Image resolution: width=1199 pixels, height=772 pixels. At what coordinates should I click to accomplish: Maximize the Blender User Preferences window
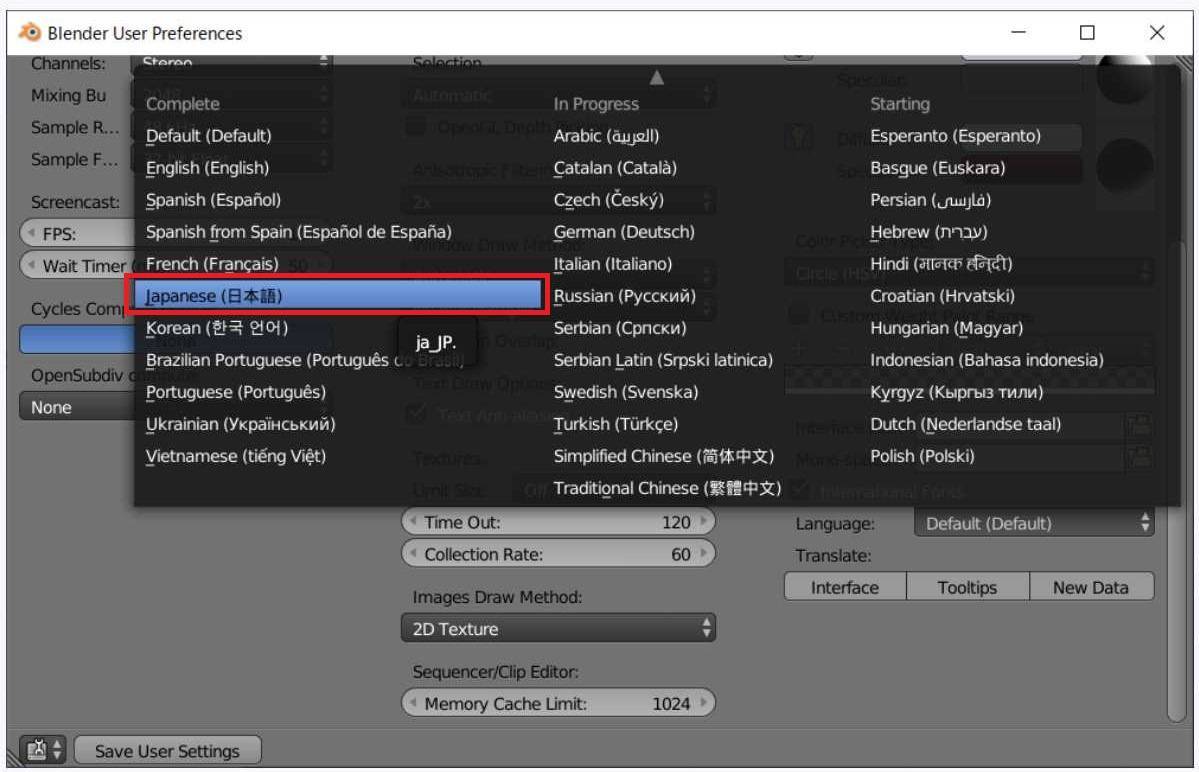click(1087, 32)
